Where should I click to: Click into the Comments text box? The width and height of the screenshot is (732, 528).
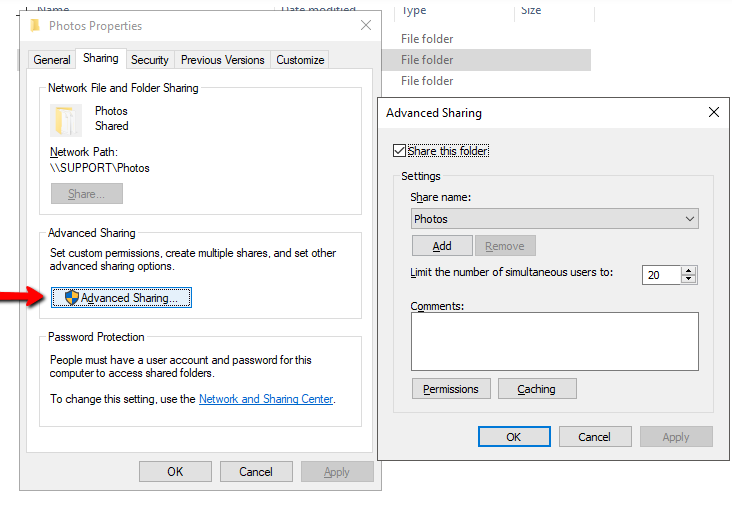click(x=555, y=342)
